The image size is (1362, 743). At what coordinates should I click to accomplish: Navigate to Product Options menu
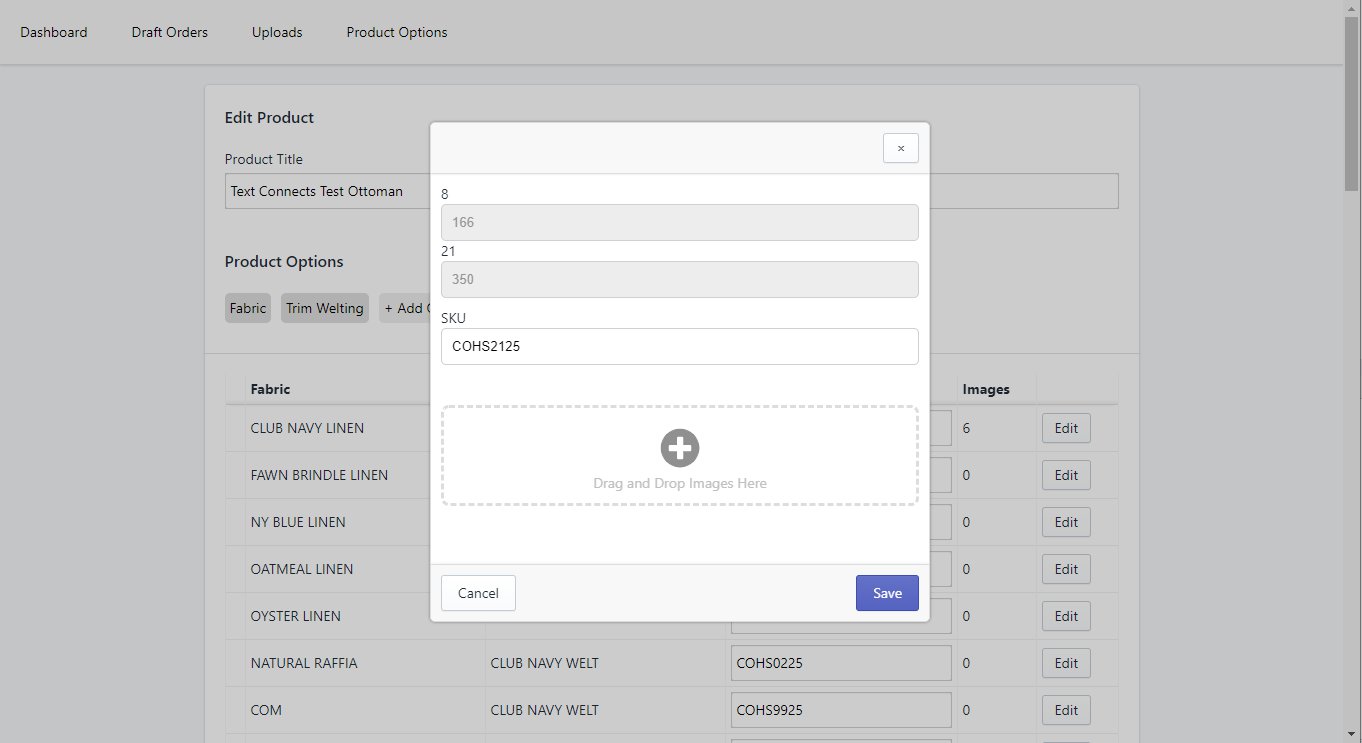397,32
